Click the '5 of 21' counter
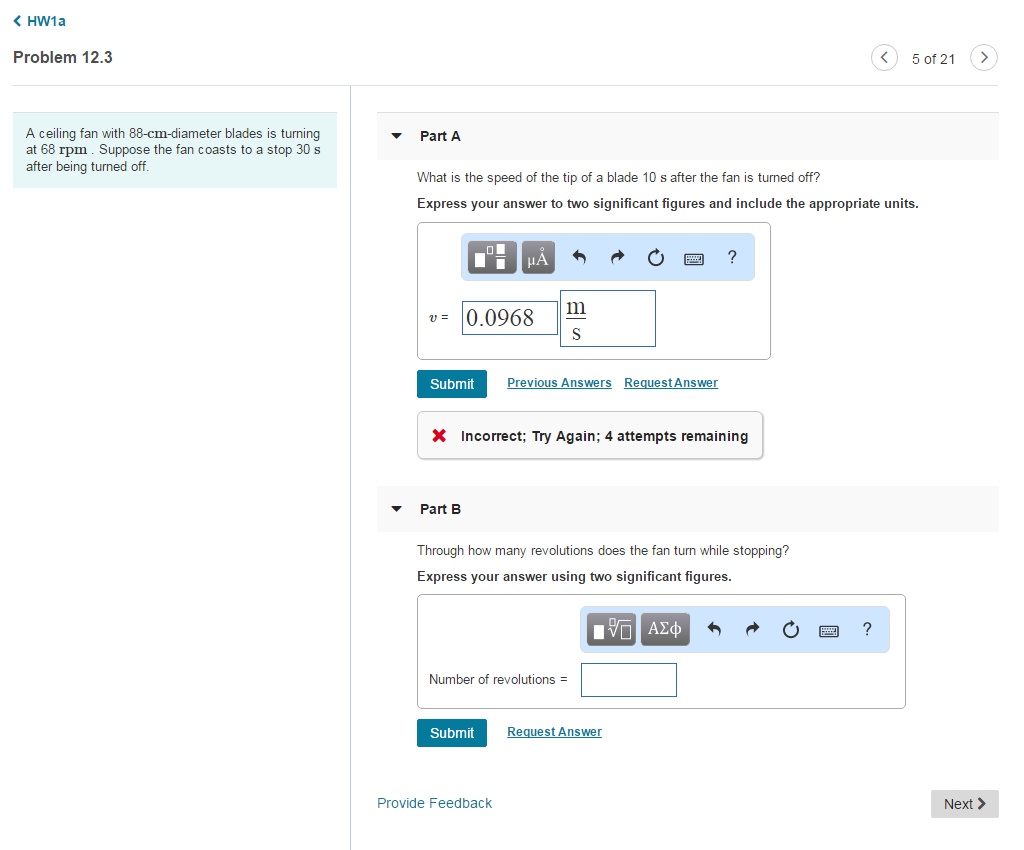This screenshot has width=1024, height=850. 933,59
